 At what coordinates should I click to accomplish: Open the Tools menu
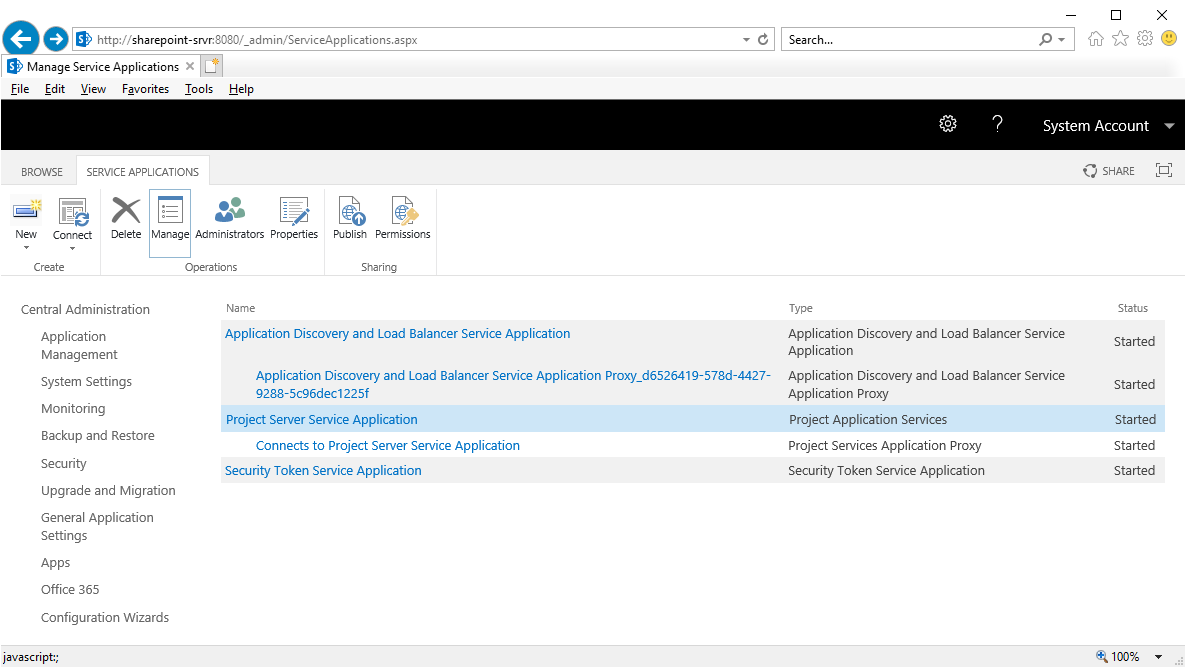199,89
